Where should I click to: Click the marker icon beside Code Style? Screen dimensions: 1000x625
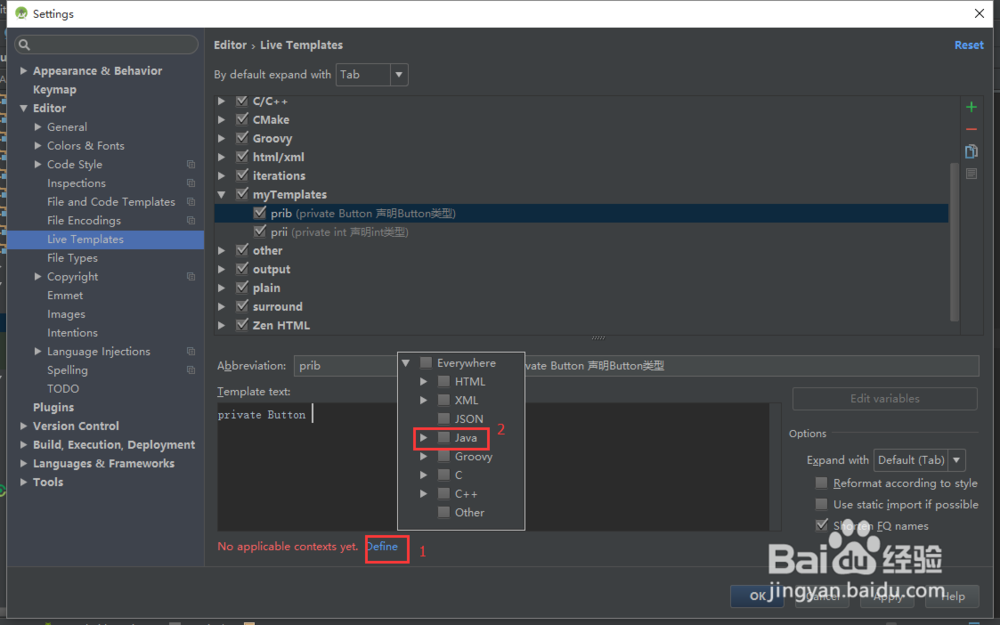pyautogui.click(x=190, y=164)
